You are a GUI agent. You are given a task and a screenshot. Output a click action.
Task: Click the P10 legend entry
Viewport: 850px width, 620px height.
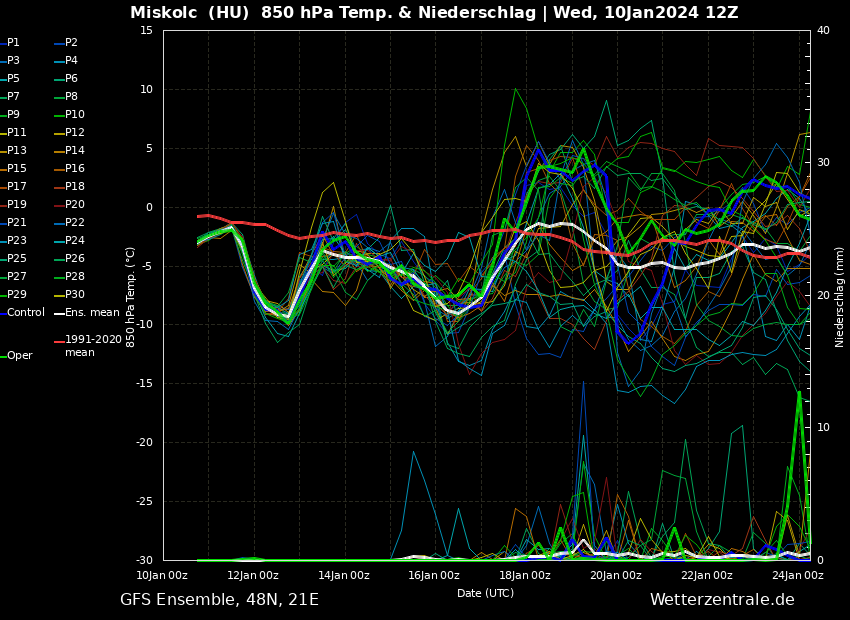[75, 115]
